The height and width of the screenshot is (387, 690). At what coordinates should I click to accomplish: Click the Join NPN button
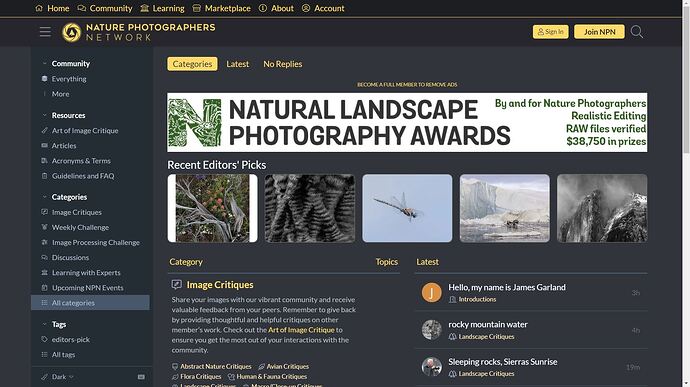coord(599,32)
